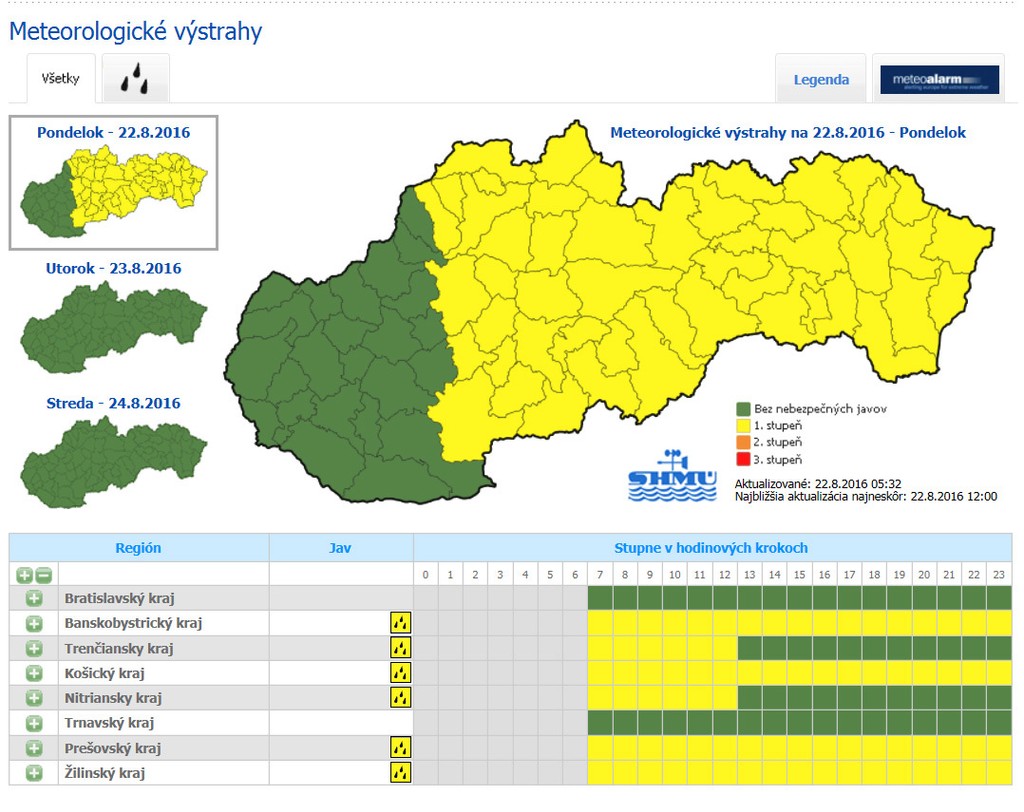Collapse all regions with the minus button

[43, 575]
